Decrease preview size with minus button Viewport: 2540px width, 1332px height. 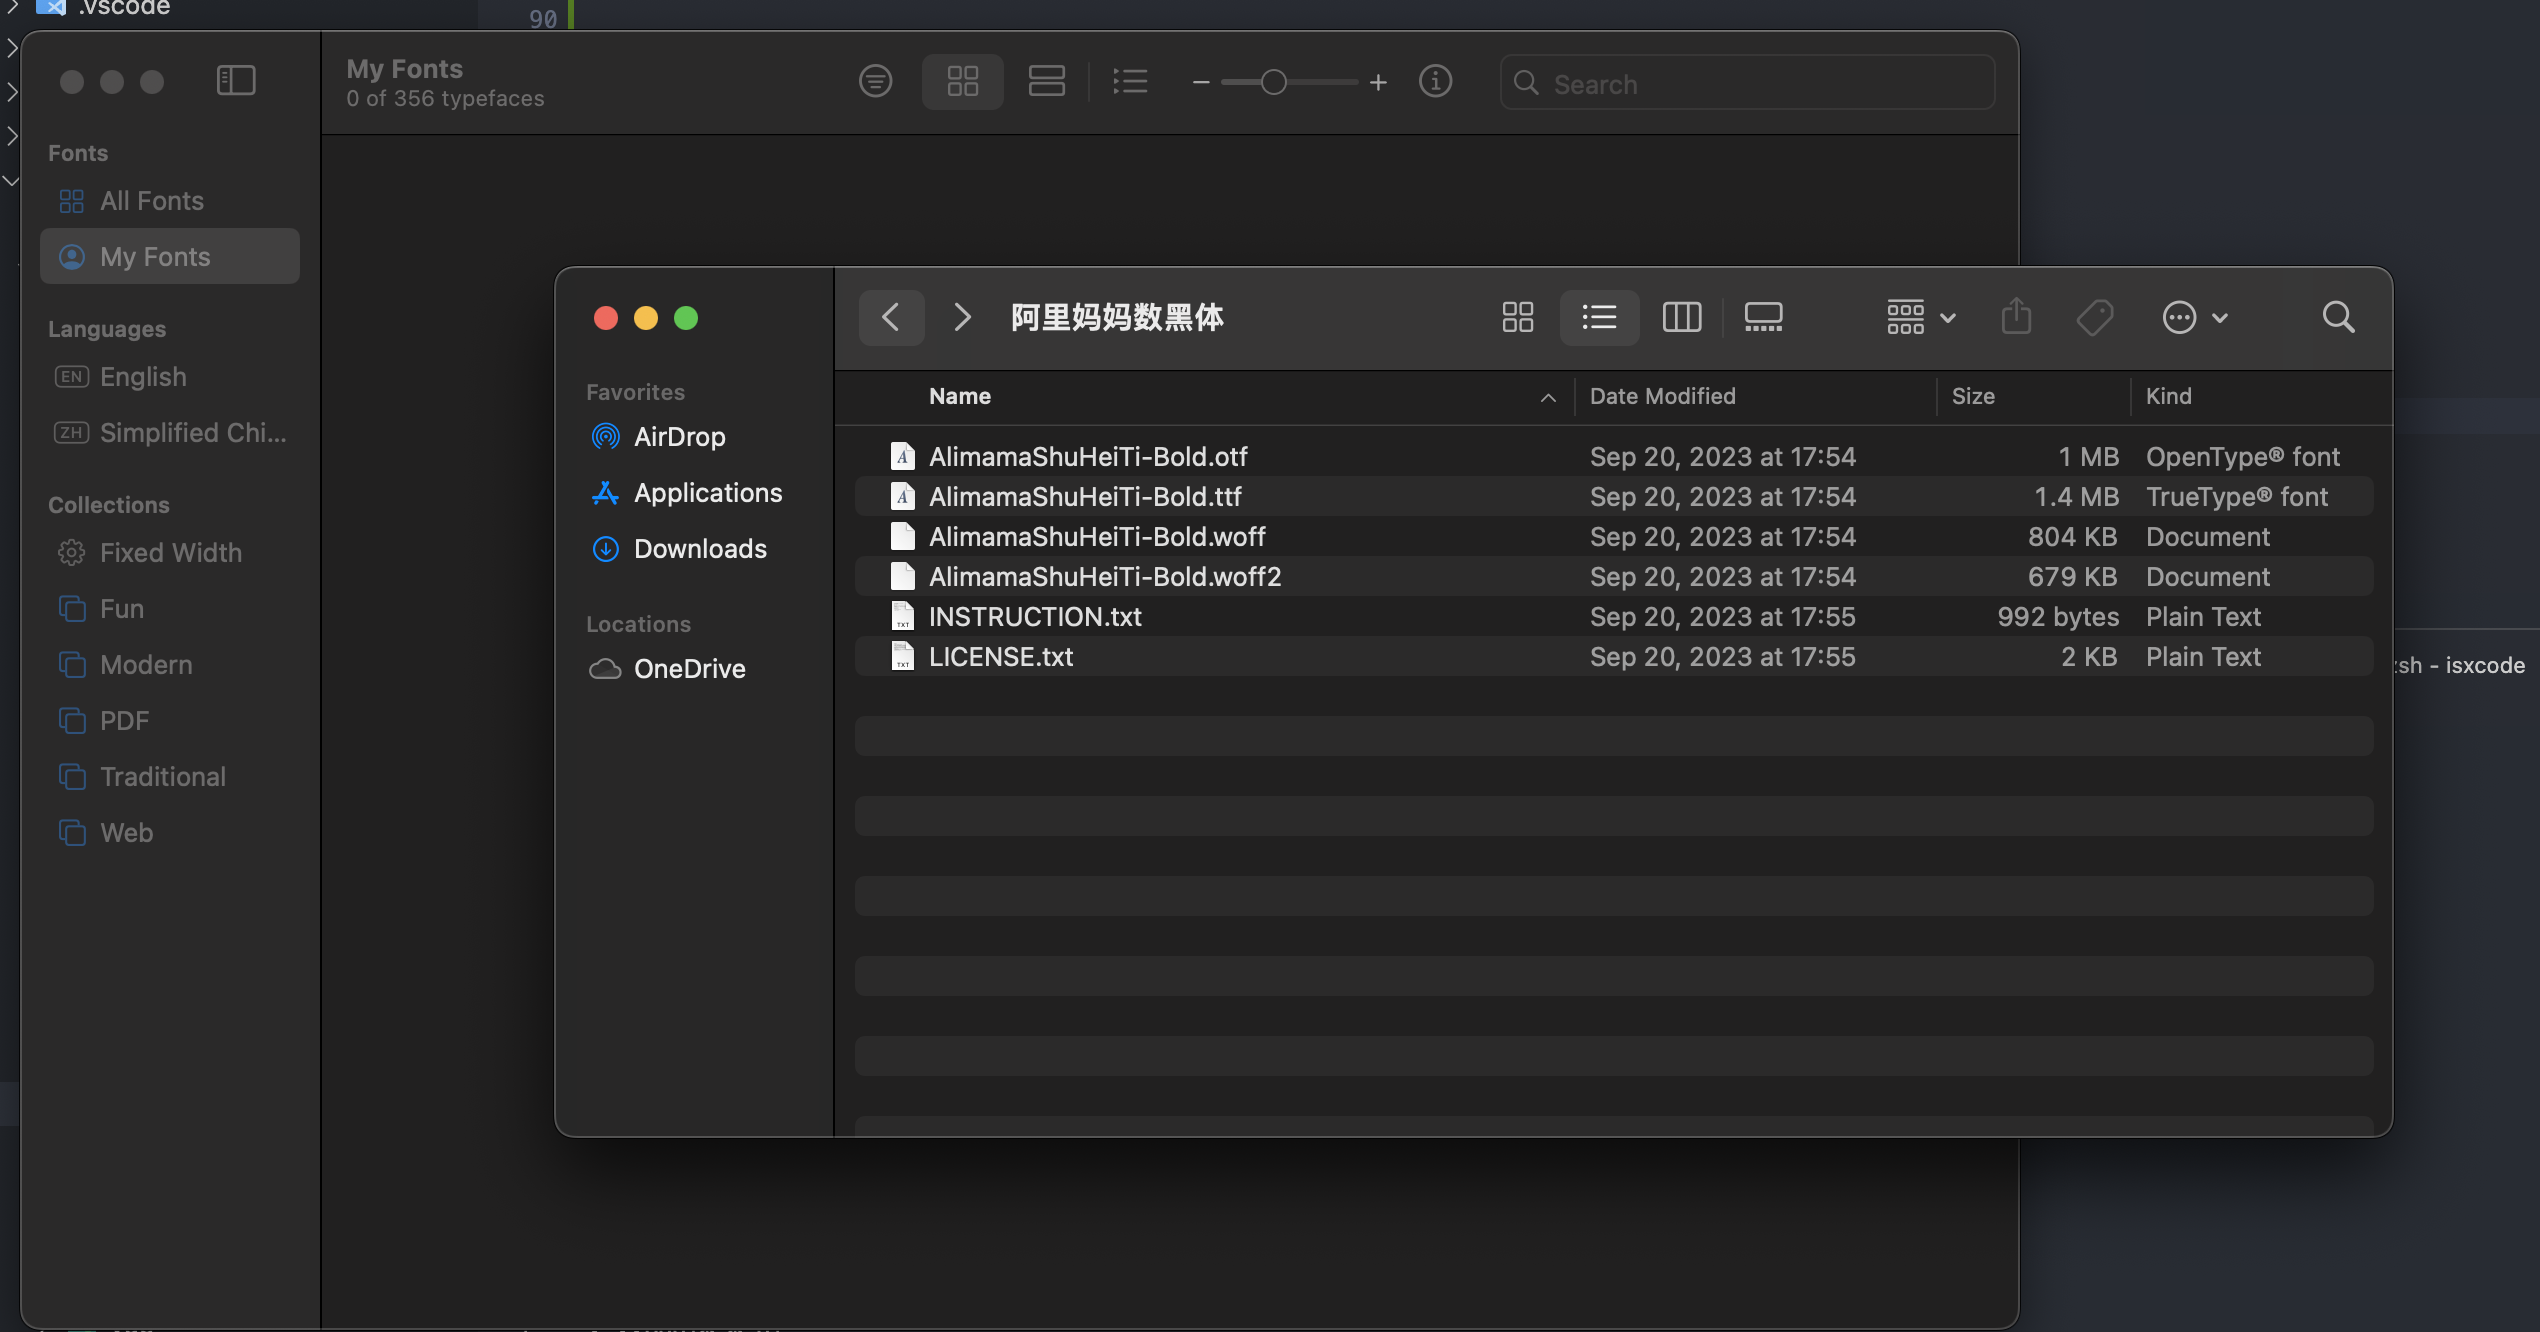pyautogui.click(x=1201, y=83)
